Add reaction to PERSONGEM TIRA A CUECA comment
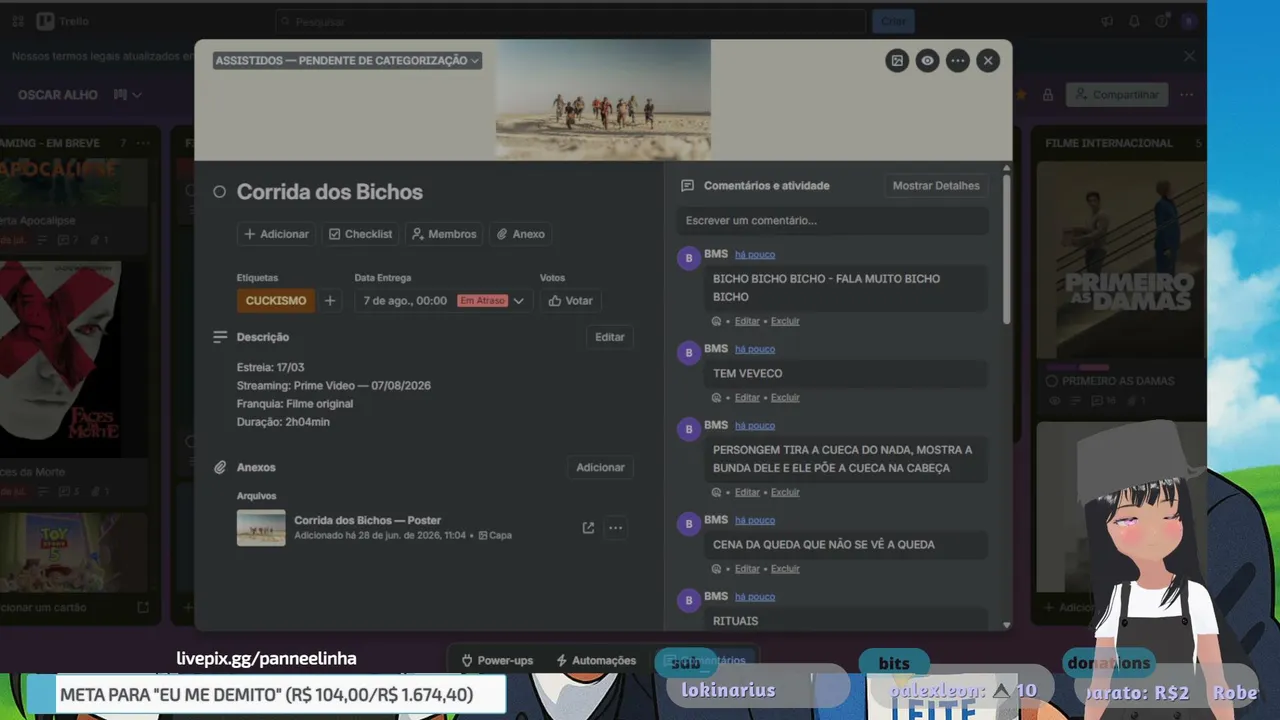The width and height of the screenshot is (1280, 720). point(716,492)
